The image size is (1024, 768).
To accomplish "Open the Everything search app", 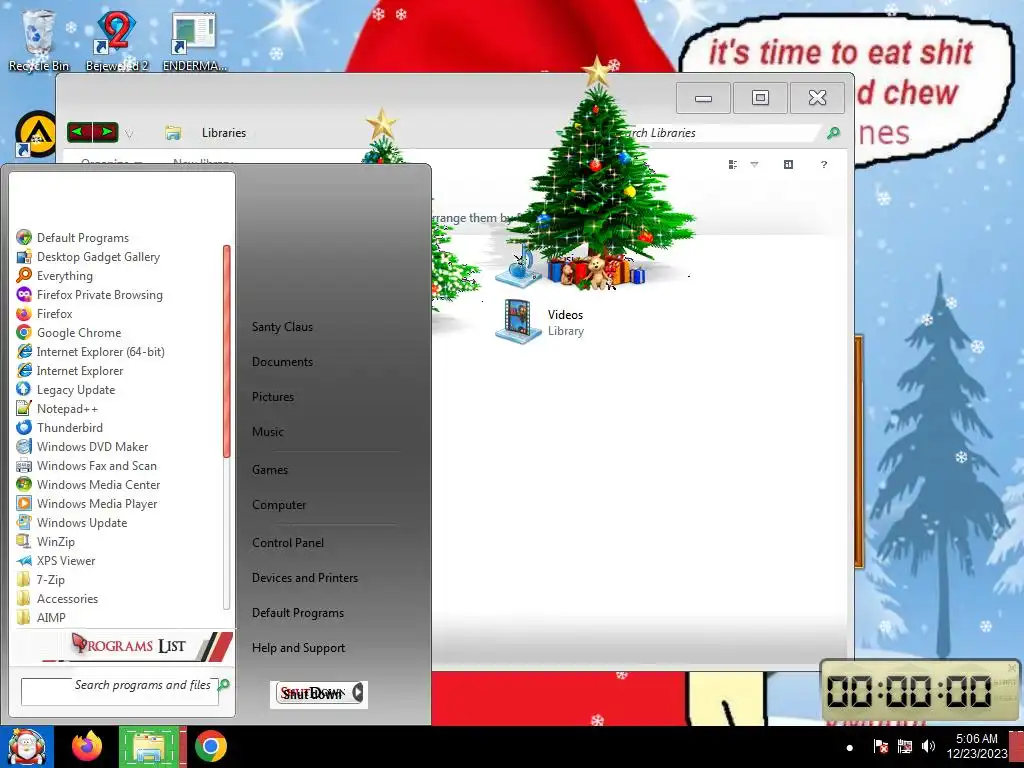I will pyautogui.click(x=55, y=276).
